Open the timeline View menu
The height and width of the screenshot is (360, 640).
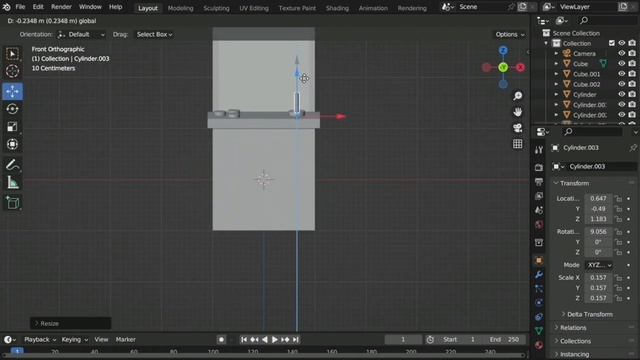click(101, 340)
